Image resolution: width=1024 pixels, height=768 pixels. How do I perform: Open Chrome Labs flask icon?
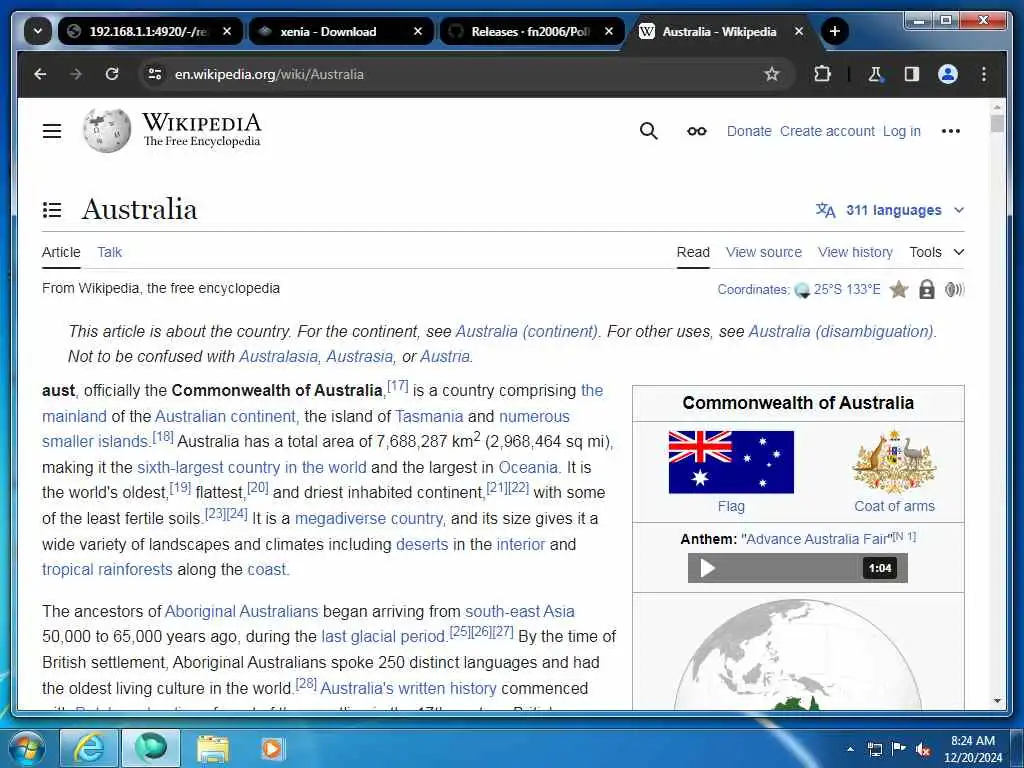875,74
